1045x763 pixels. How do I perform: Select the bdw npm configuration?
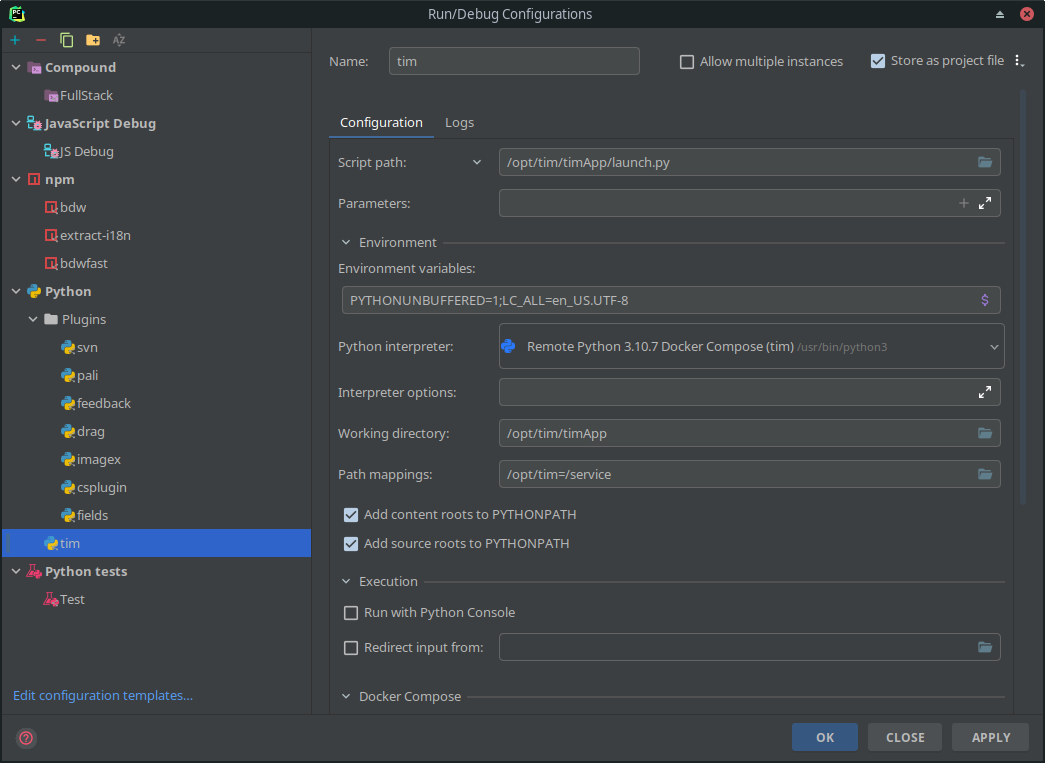157,207
